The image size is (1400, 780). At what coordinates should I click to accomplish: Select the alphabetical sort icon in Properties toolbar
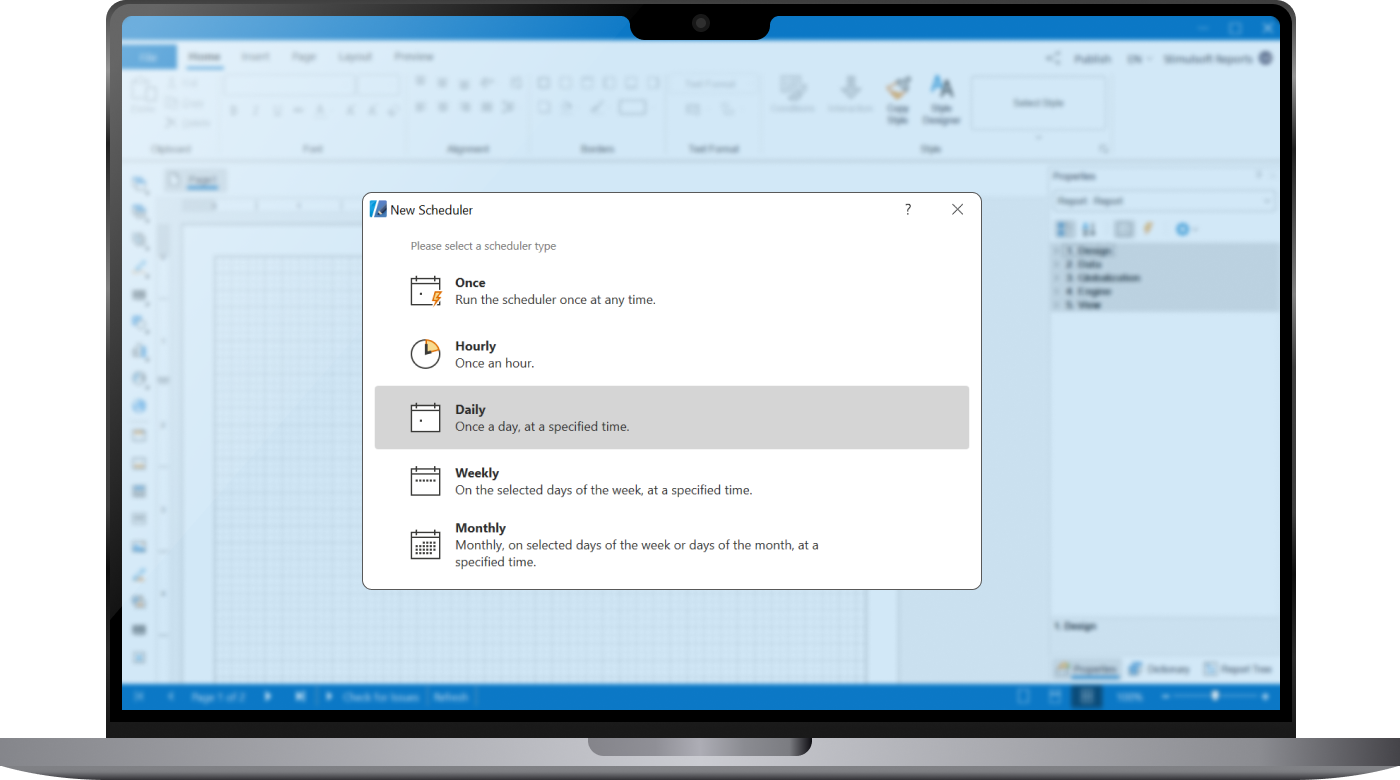1089,229
